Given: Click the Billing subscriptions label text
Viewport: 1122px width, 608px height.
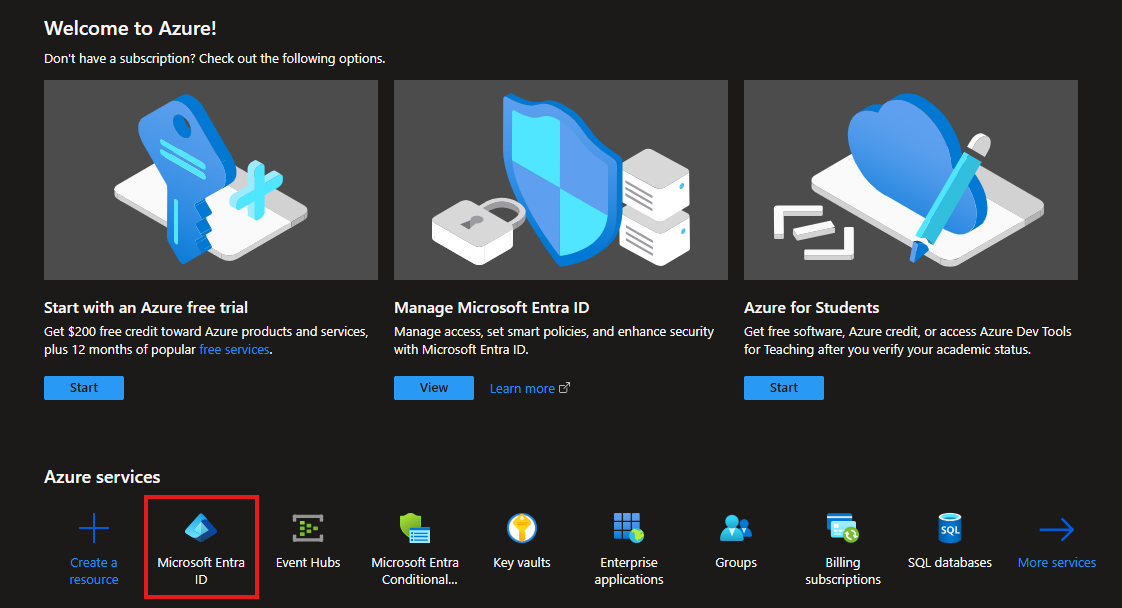Looking at the screenshot, I should point(843,571).
